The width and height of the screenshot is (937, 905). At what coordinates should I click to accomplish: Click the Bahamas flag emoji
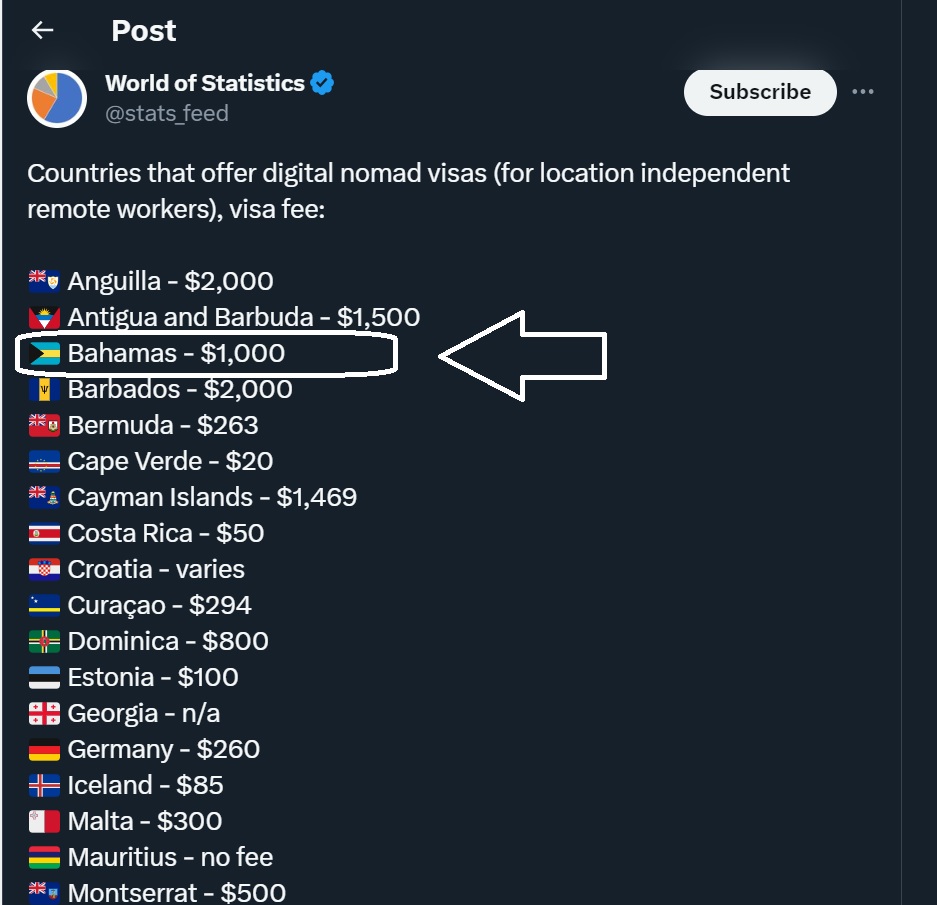click(x=44, y=354)
